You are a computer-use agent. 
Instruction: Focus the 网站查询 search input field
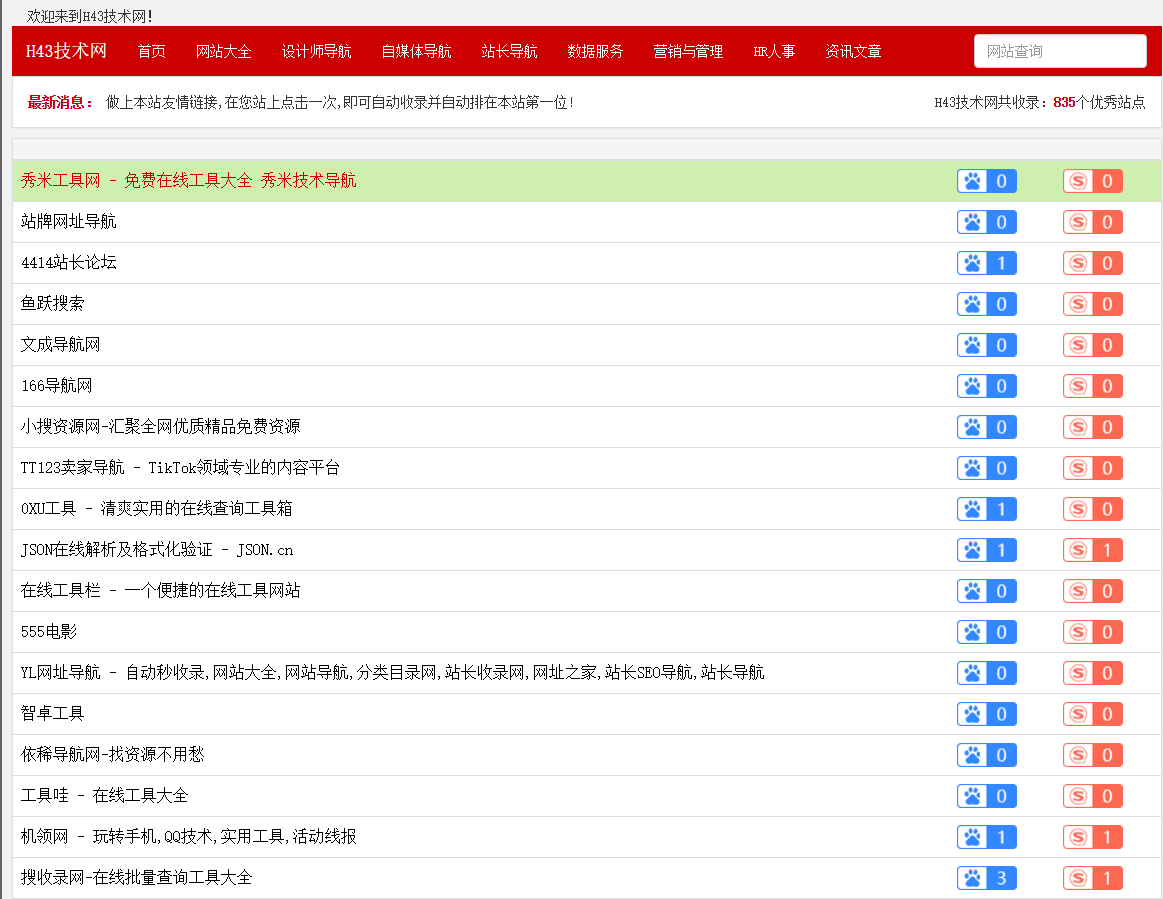(x=1059, y=51)
